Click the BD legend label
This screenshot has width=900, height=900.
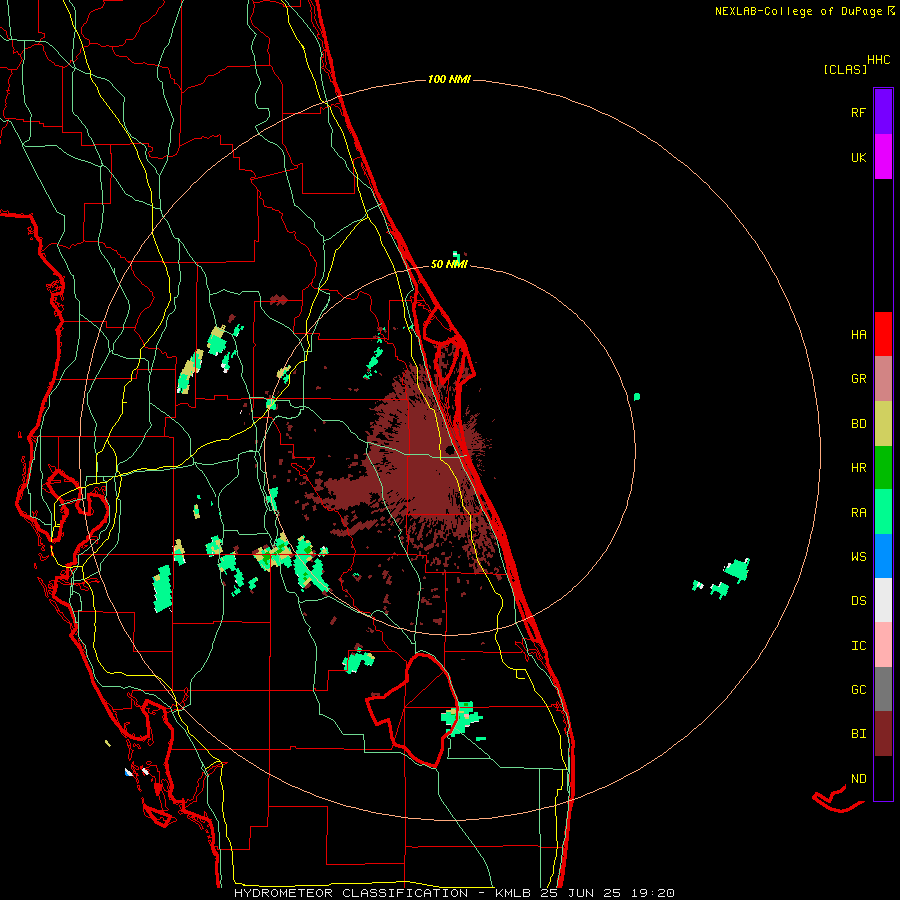[x=858, y=424]
